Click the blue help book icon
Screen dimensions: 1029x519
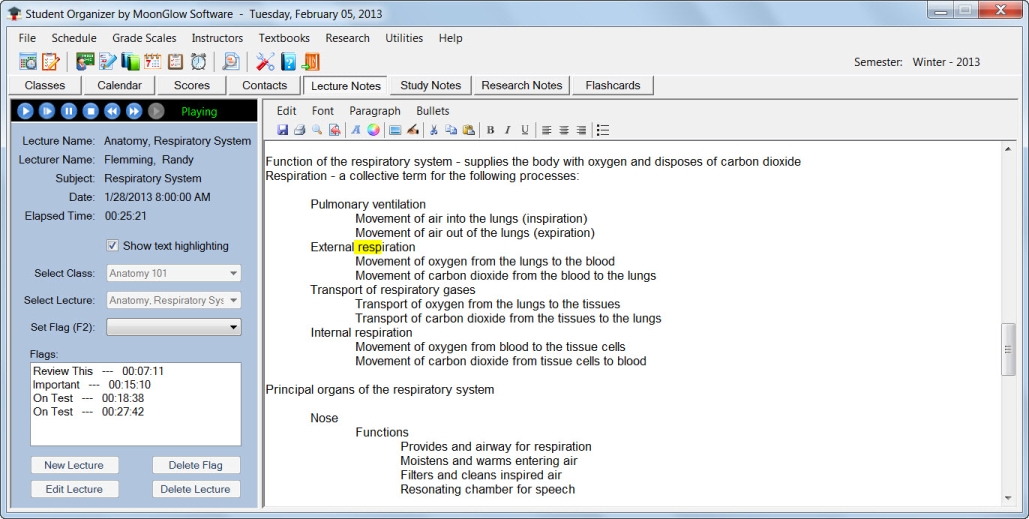(288, 62)
